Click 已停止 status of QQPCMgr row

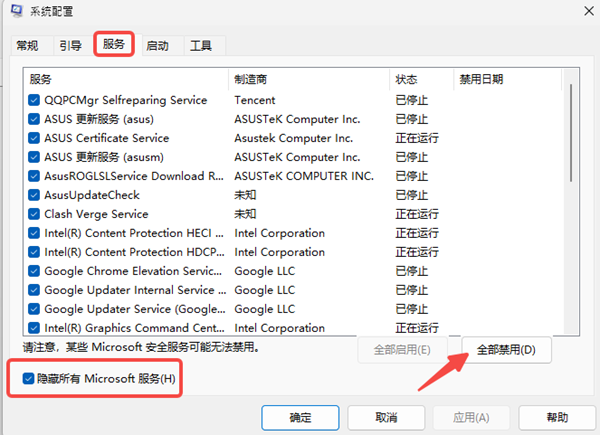[x=411, y=100]
